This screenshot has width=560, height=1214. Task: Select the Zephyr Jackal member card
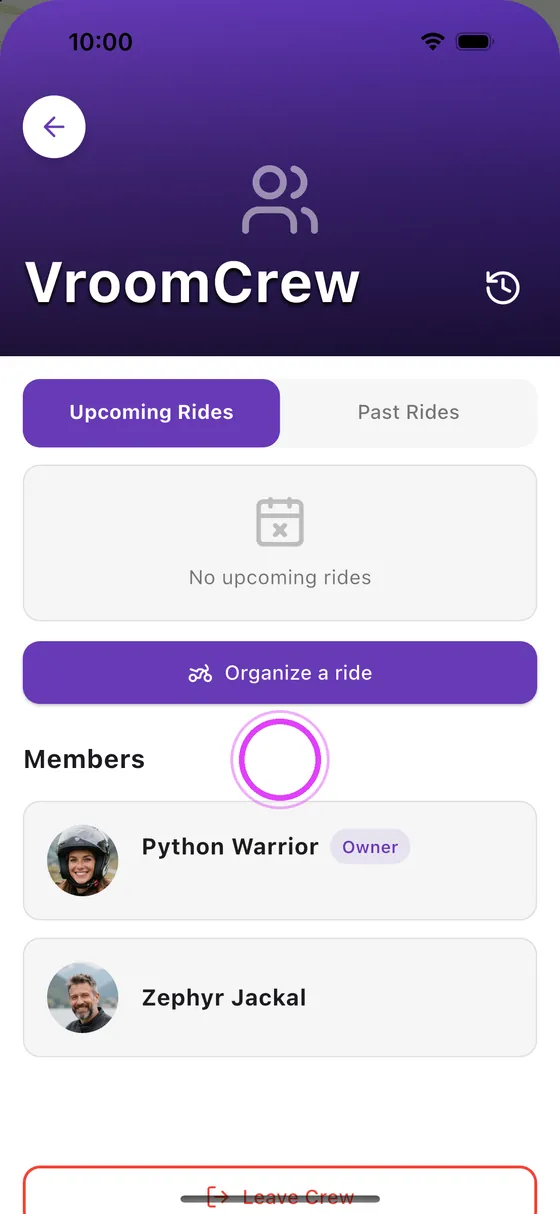coord(280,997)
